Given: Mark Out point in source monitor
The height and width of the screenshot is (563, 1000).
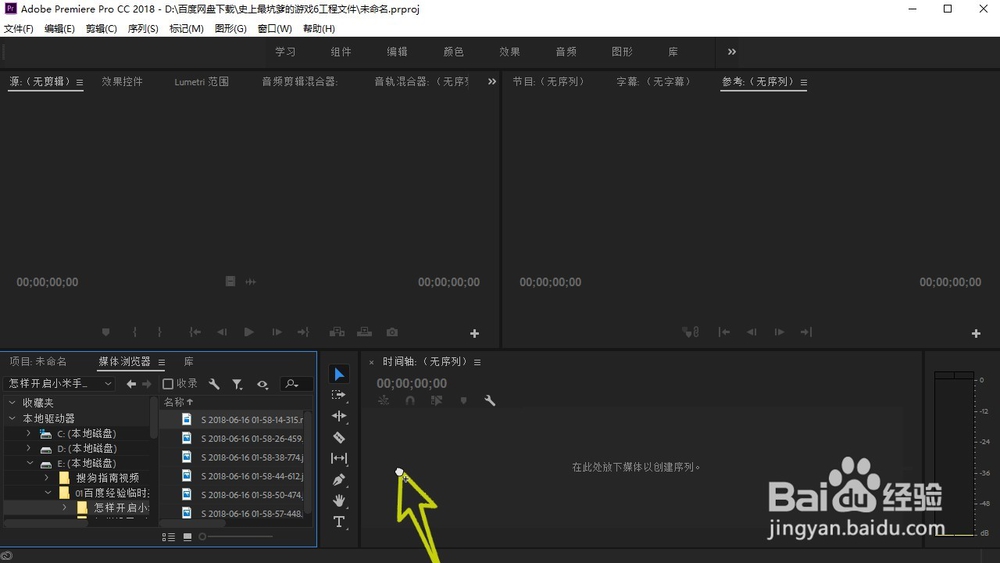Looking at the screenshot, I should 159,332.
